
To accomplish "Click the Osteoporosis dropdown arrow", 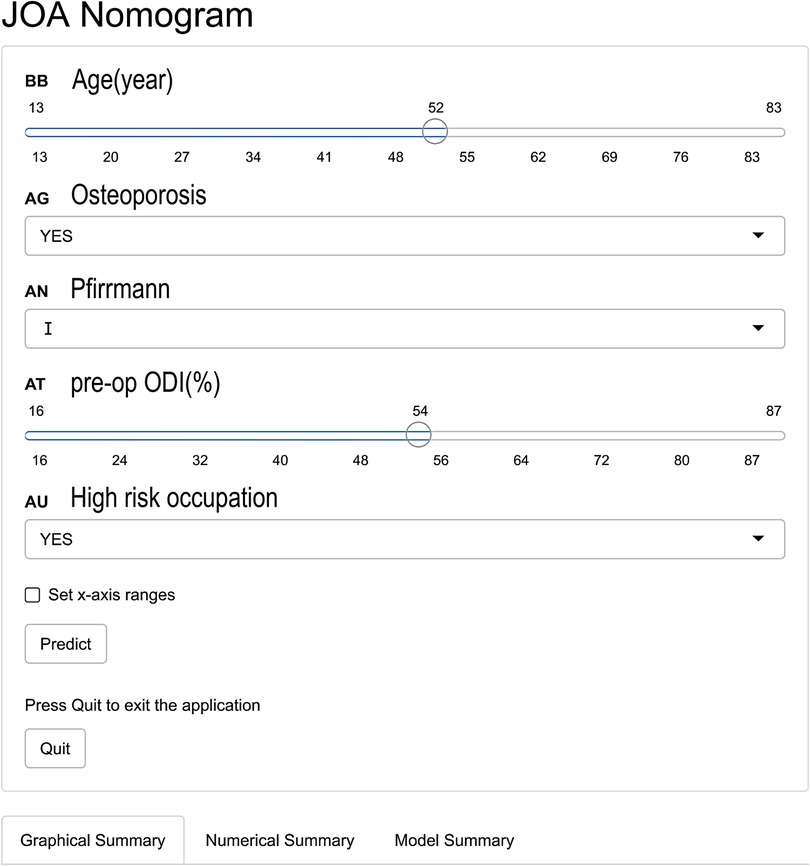I will 758,235.
